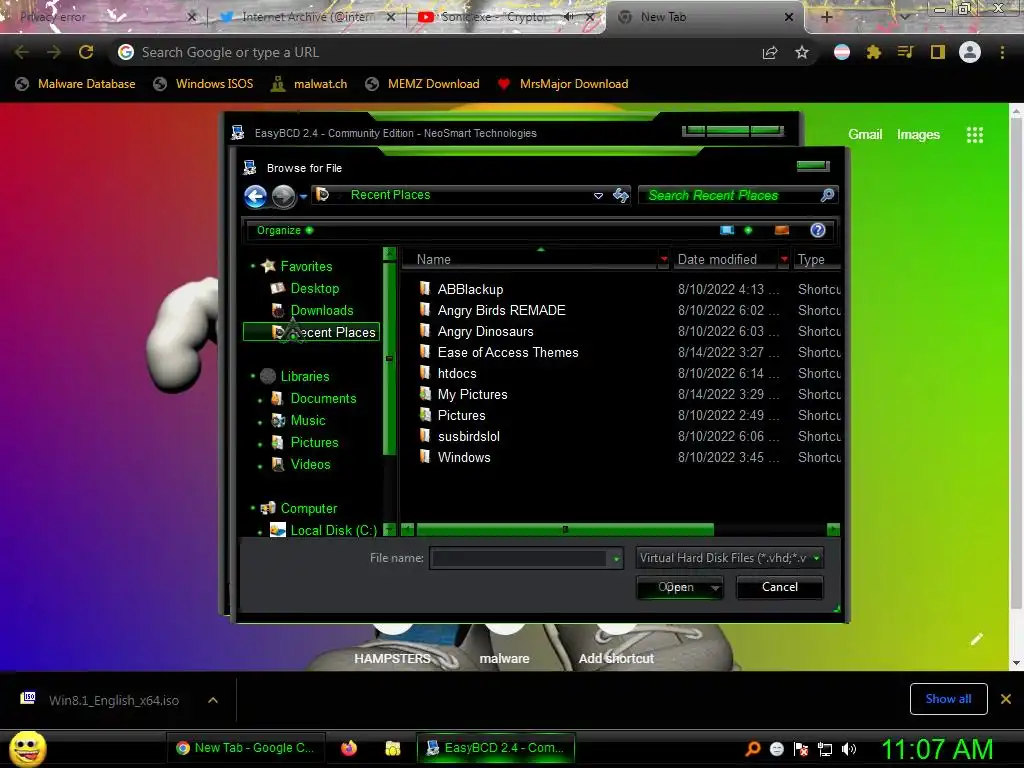Open Malware Database bookmark

(75, 84)
